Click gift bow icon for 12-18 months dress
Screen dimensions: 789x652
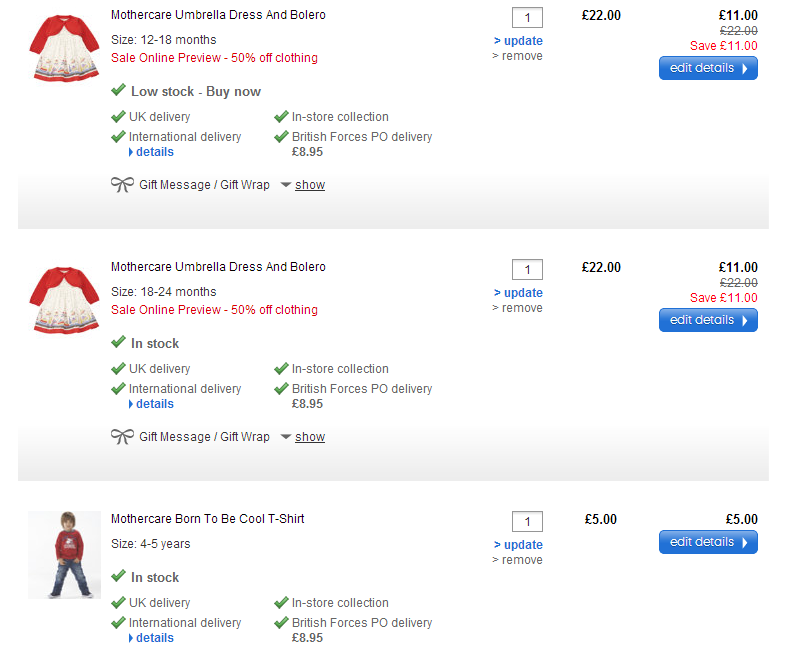click(x=121, y=185)
